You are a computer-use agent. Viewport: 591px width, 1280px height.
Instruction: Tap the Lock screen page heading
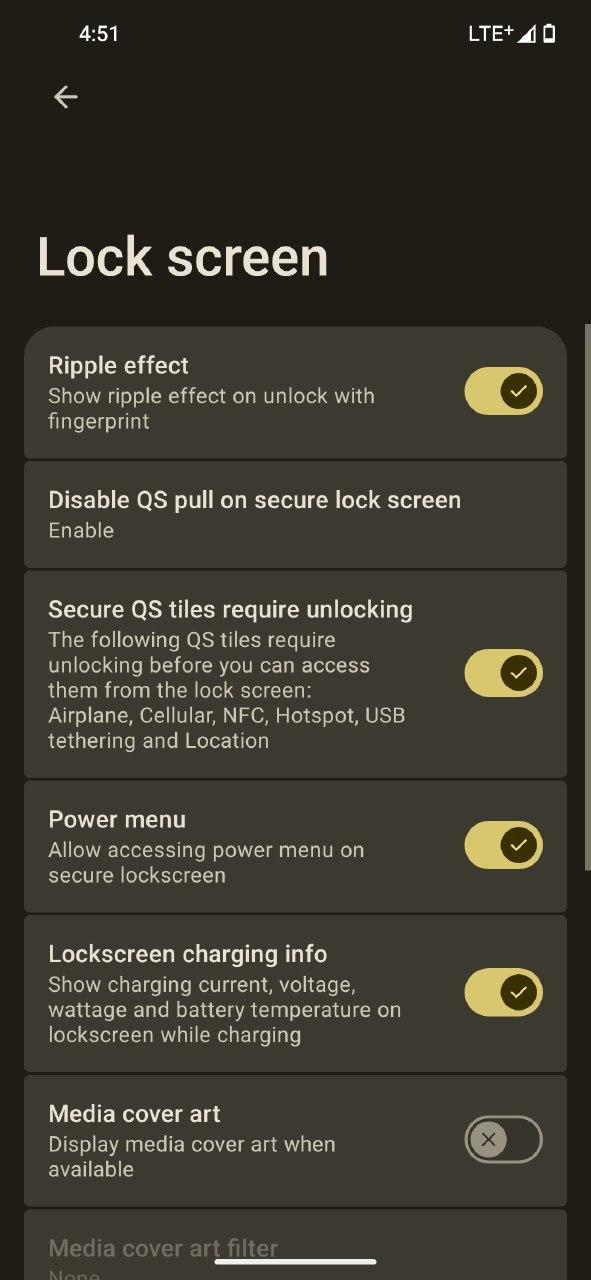point(183,257)
